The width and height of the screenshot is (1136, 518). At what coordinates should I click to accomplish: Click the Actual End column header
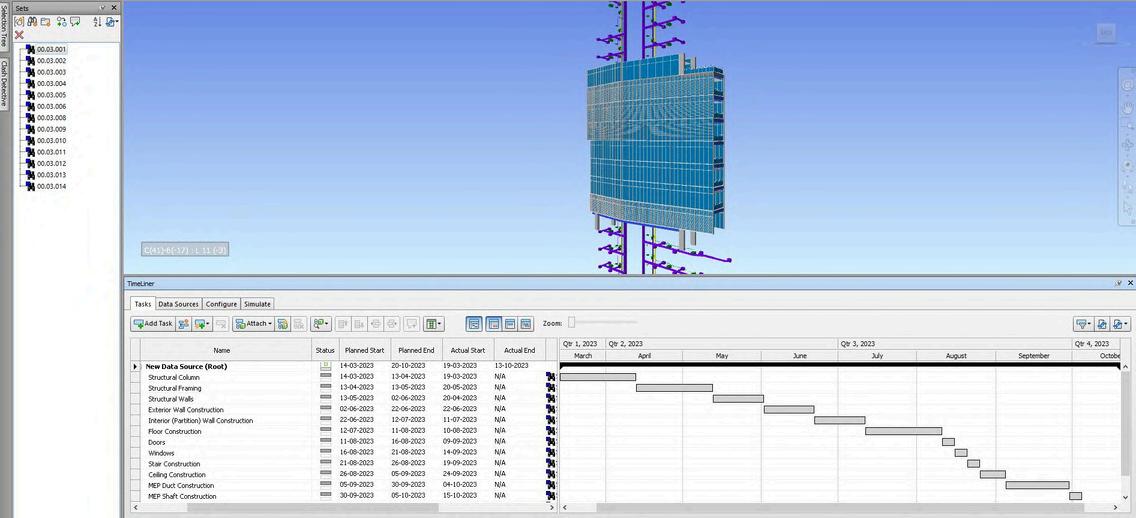tap(519, 350)
